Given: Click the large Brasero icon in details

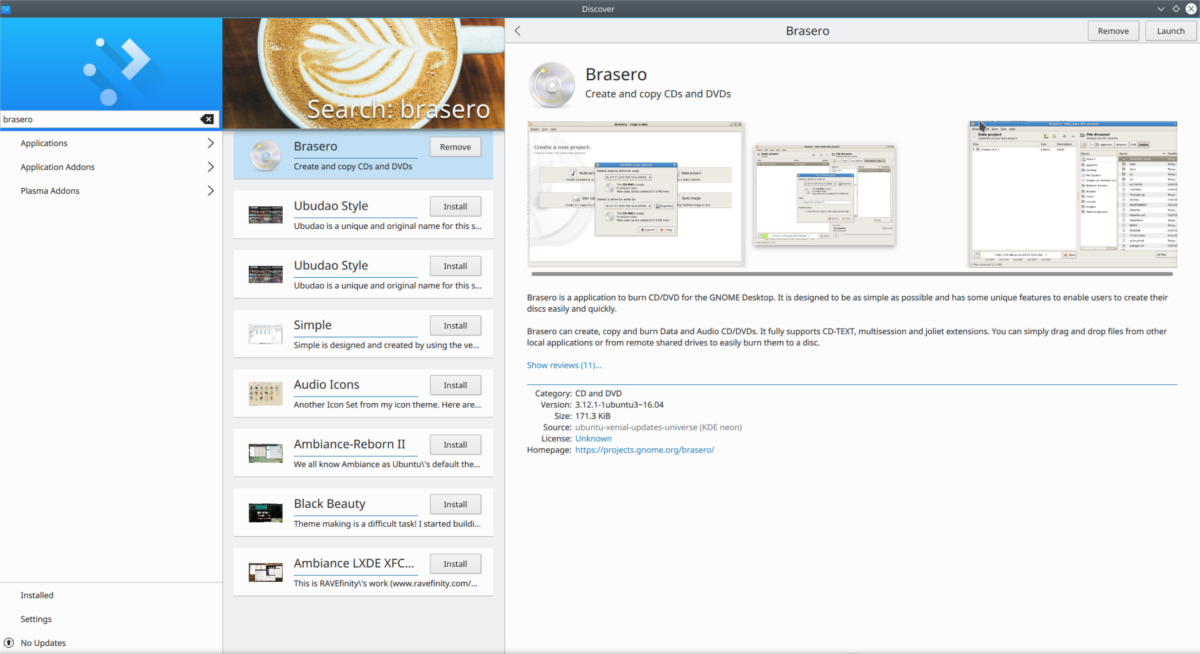Looking at the screenshot, I should click(551, 84).
